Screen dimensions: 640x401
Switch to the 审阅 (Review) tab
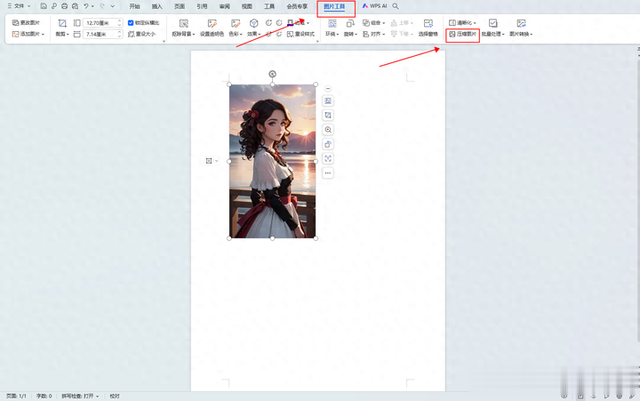pyautogui.click(x=224, y=7)
